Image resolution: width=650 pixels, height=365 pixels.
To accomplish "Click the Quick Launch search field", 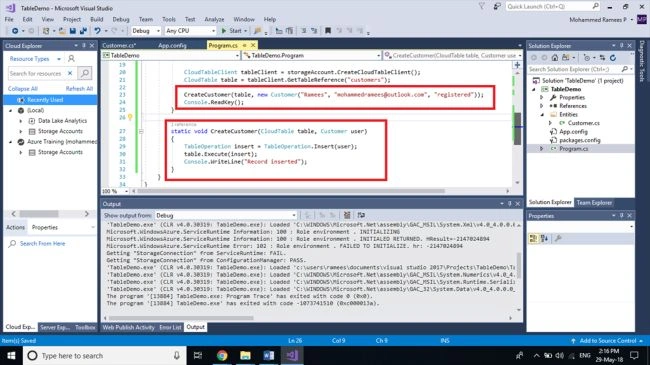I will (553, 6).
